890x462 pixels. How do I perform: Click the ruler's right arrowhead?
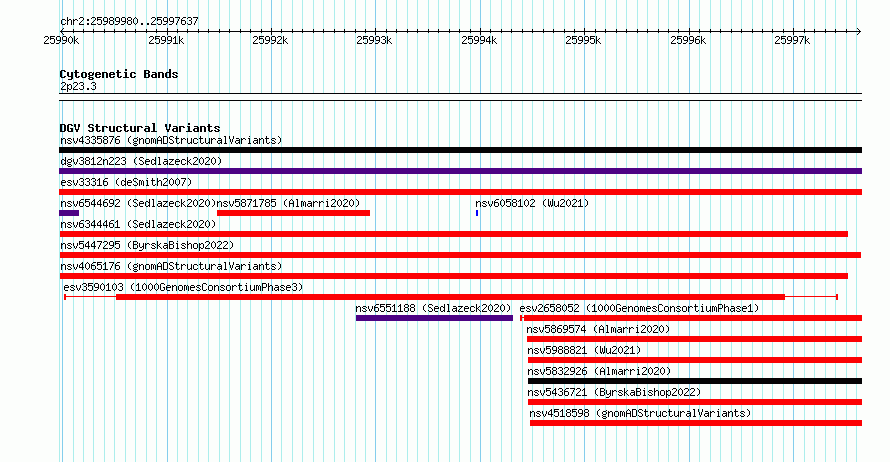tap(859, 31)
